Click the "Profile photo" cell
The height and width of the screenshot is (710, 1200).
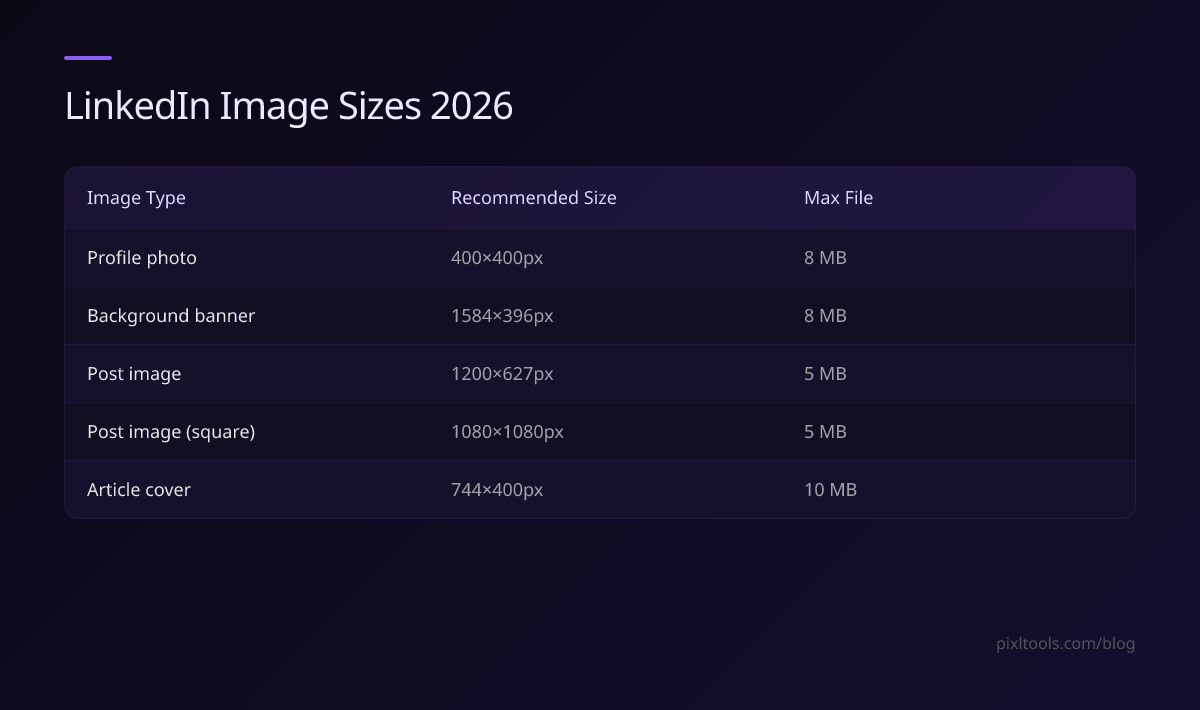tap(142, 258)
